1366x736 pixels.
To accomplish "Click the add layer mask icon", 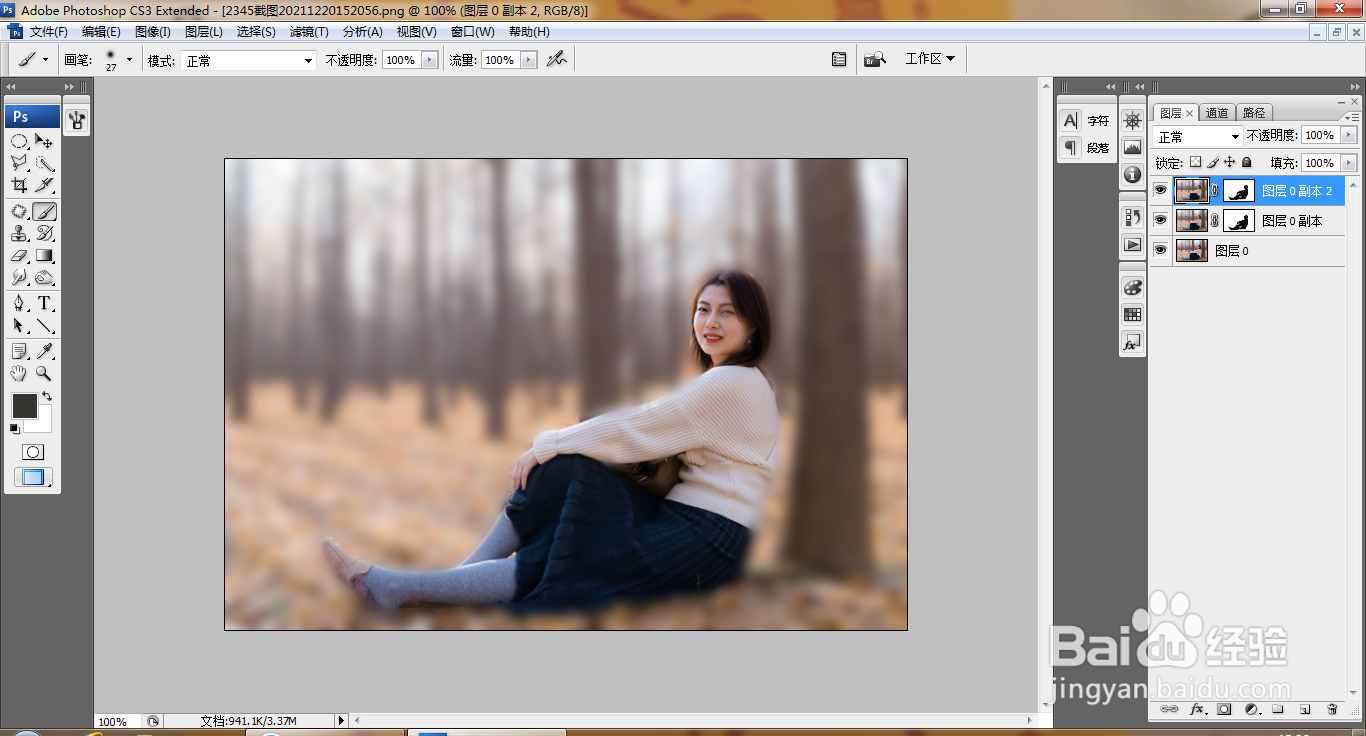I will [x=1224, y=709].
